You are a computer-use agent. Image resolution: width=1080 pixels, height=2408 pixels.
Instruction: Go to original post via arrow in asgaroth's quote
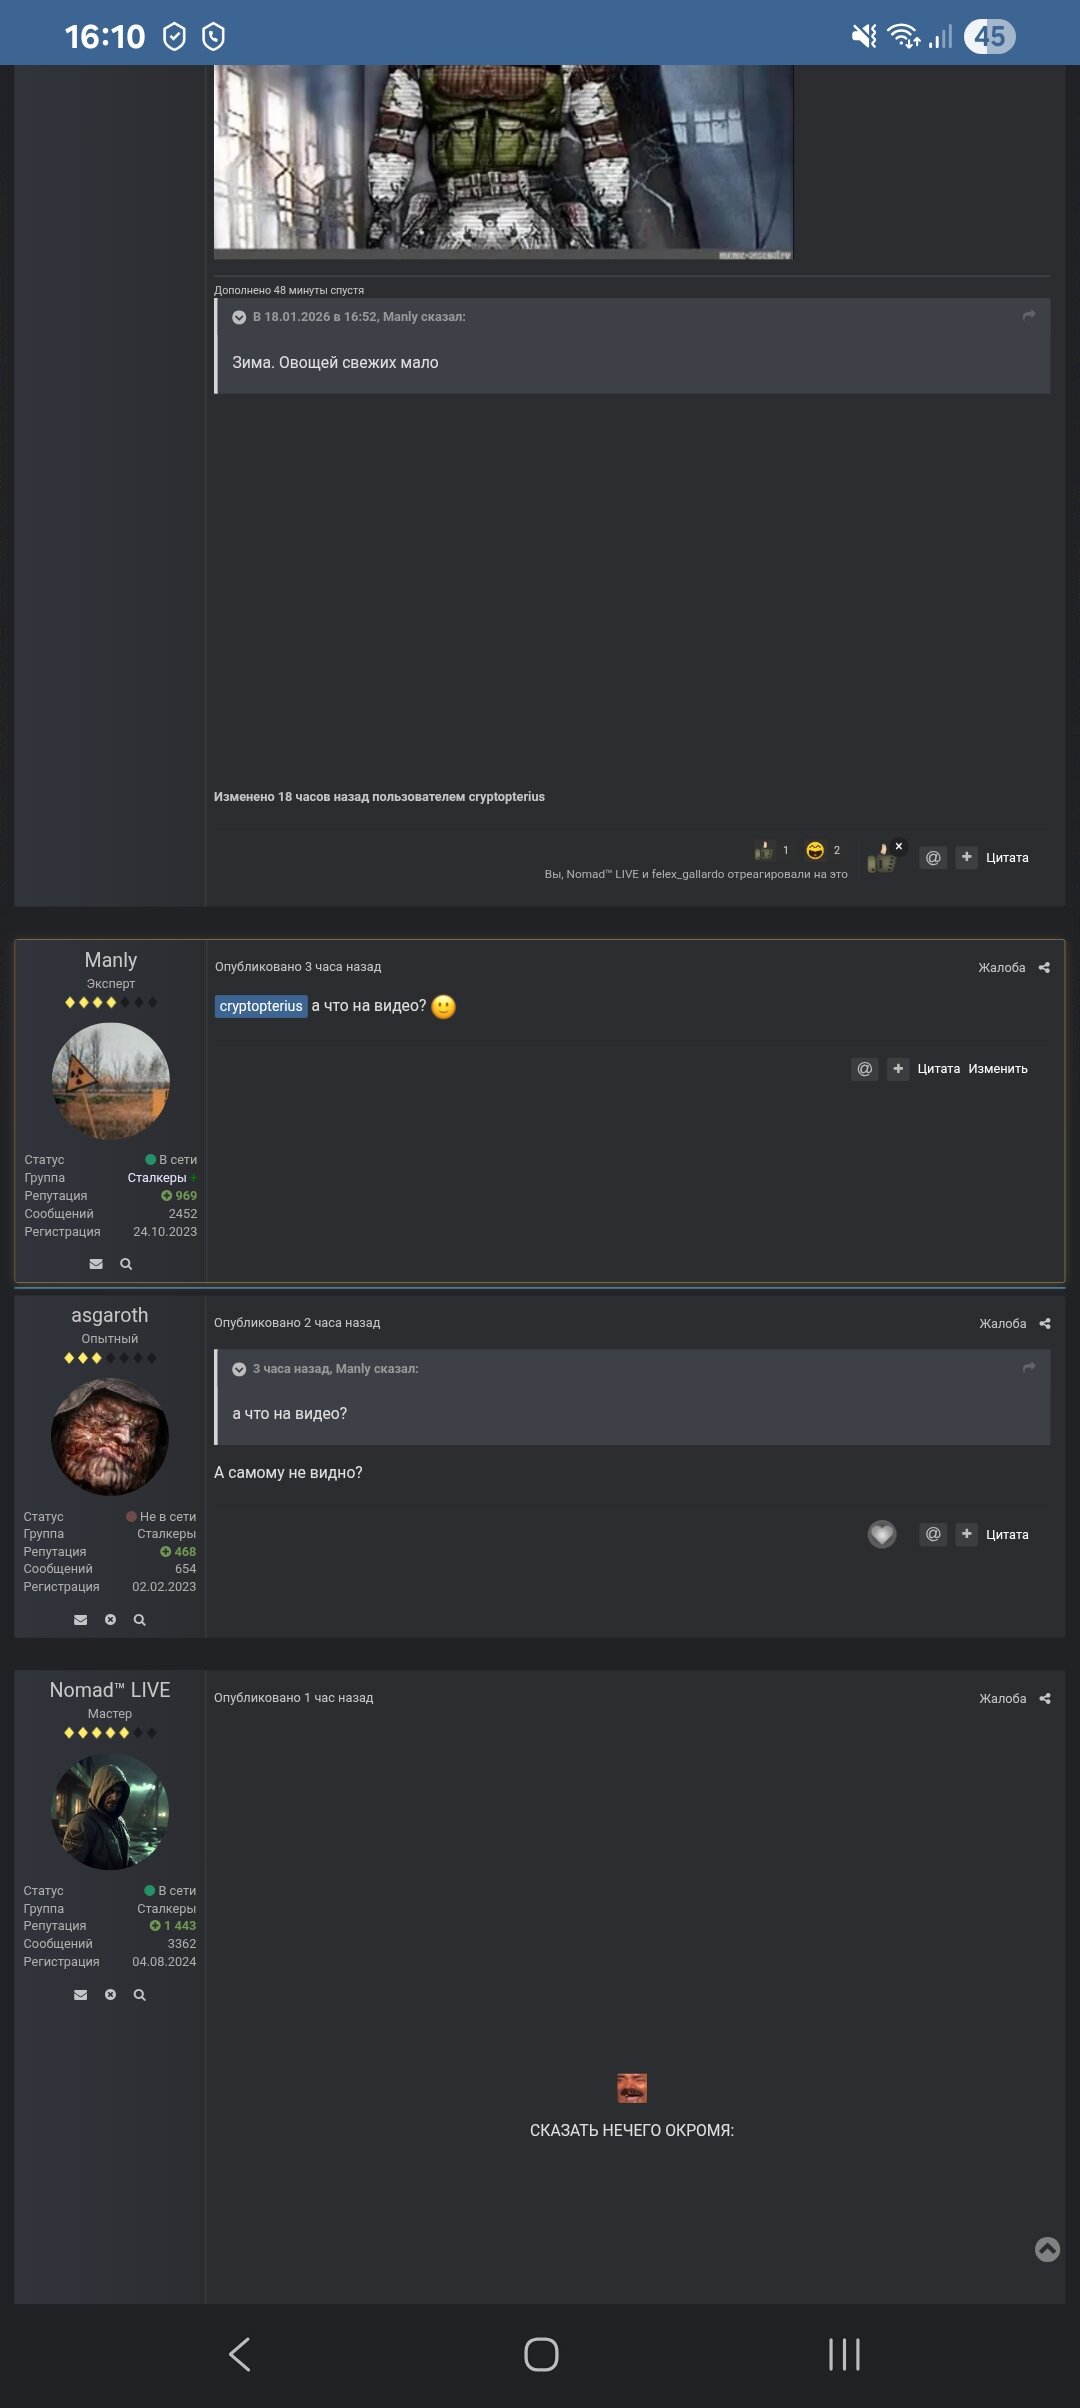click(1029, 1367)
